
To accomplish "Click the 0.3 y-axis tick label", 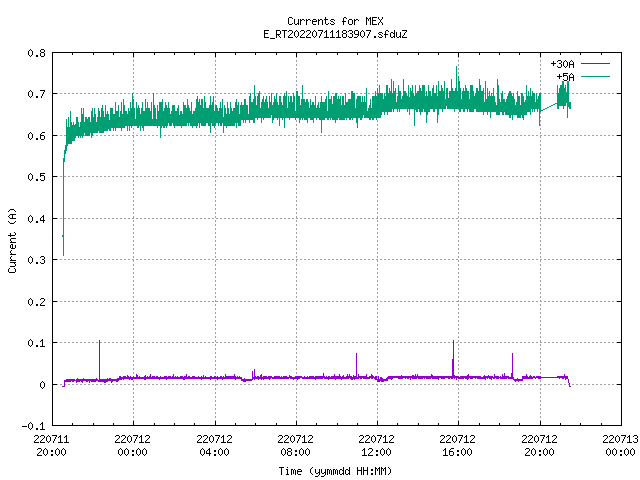I will (36, 260).
